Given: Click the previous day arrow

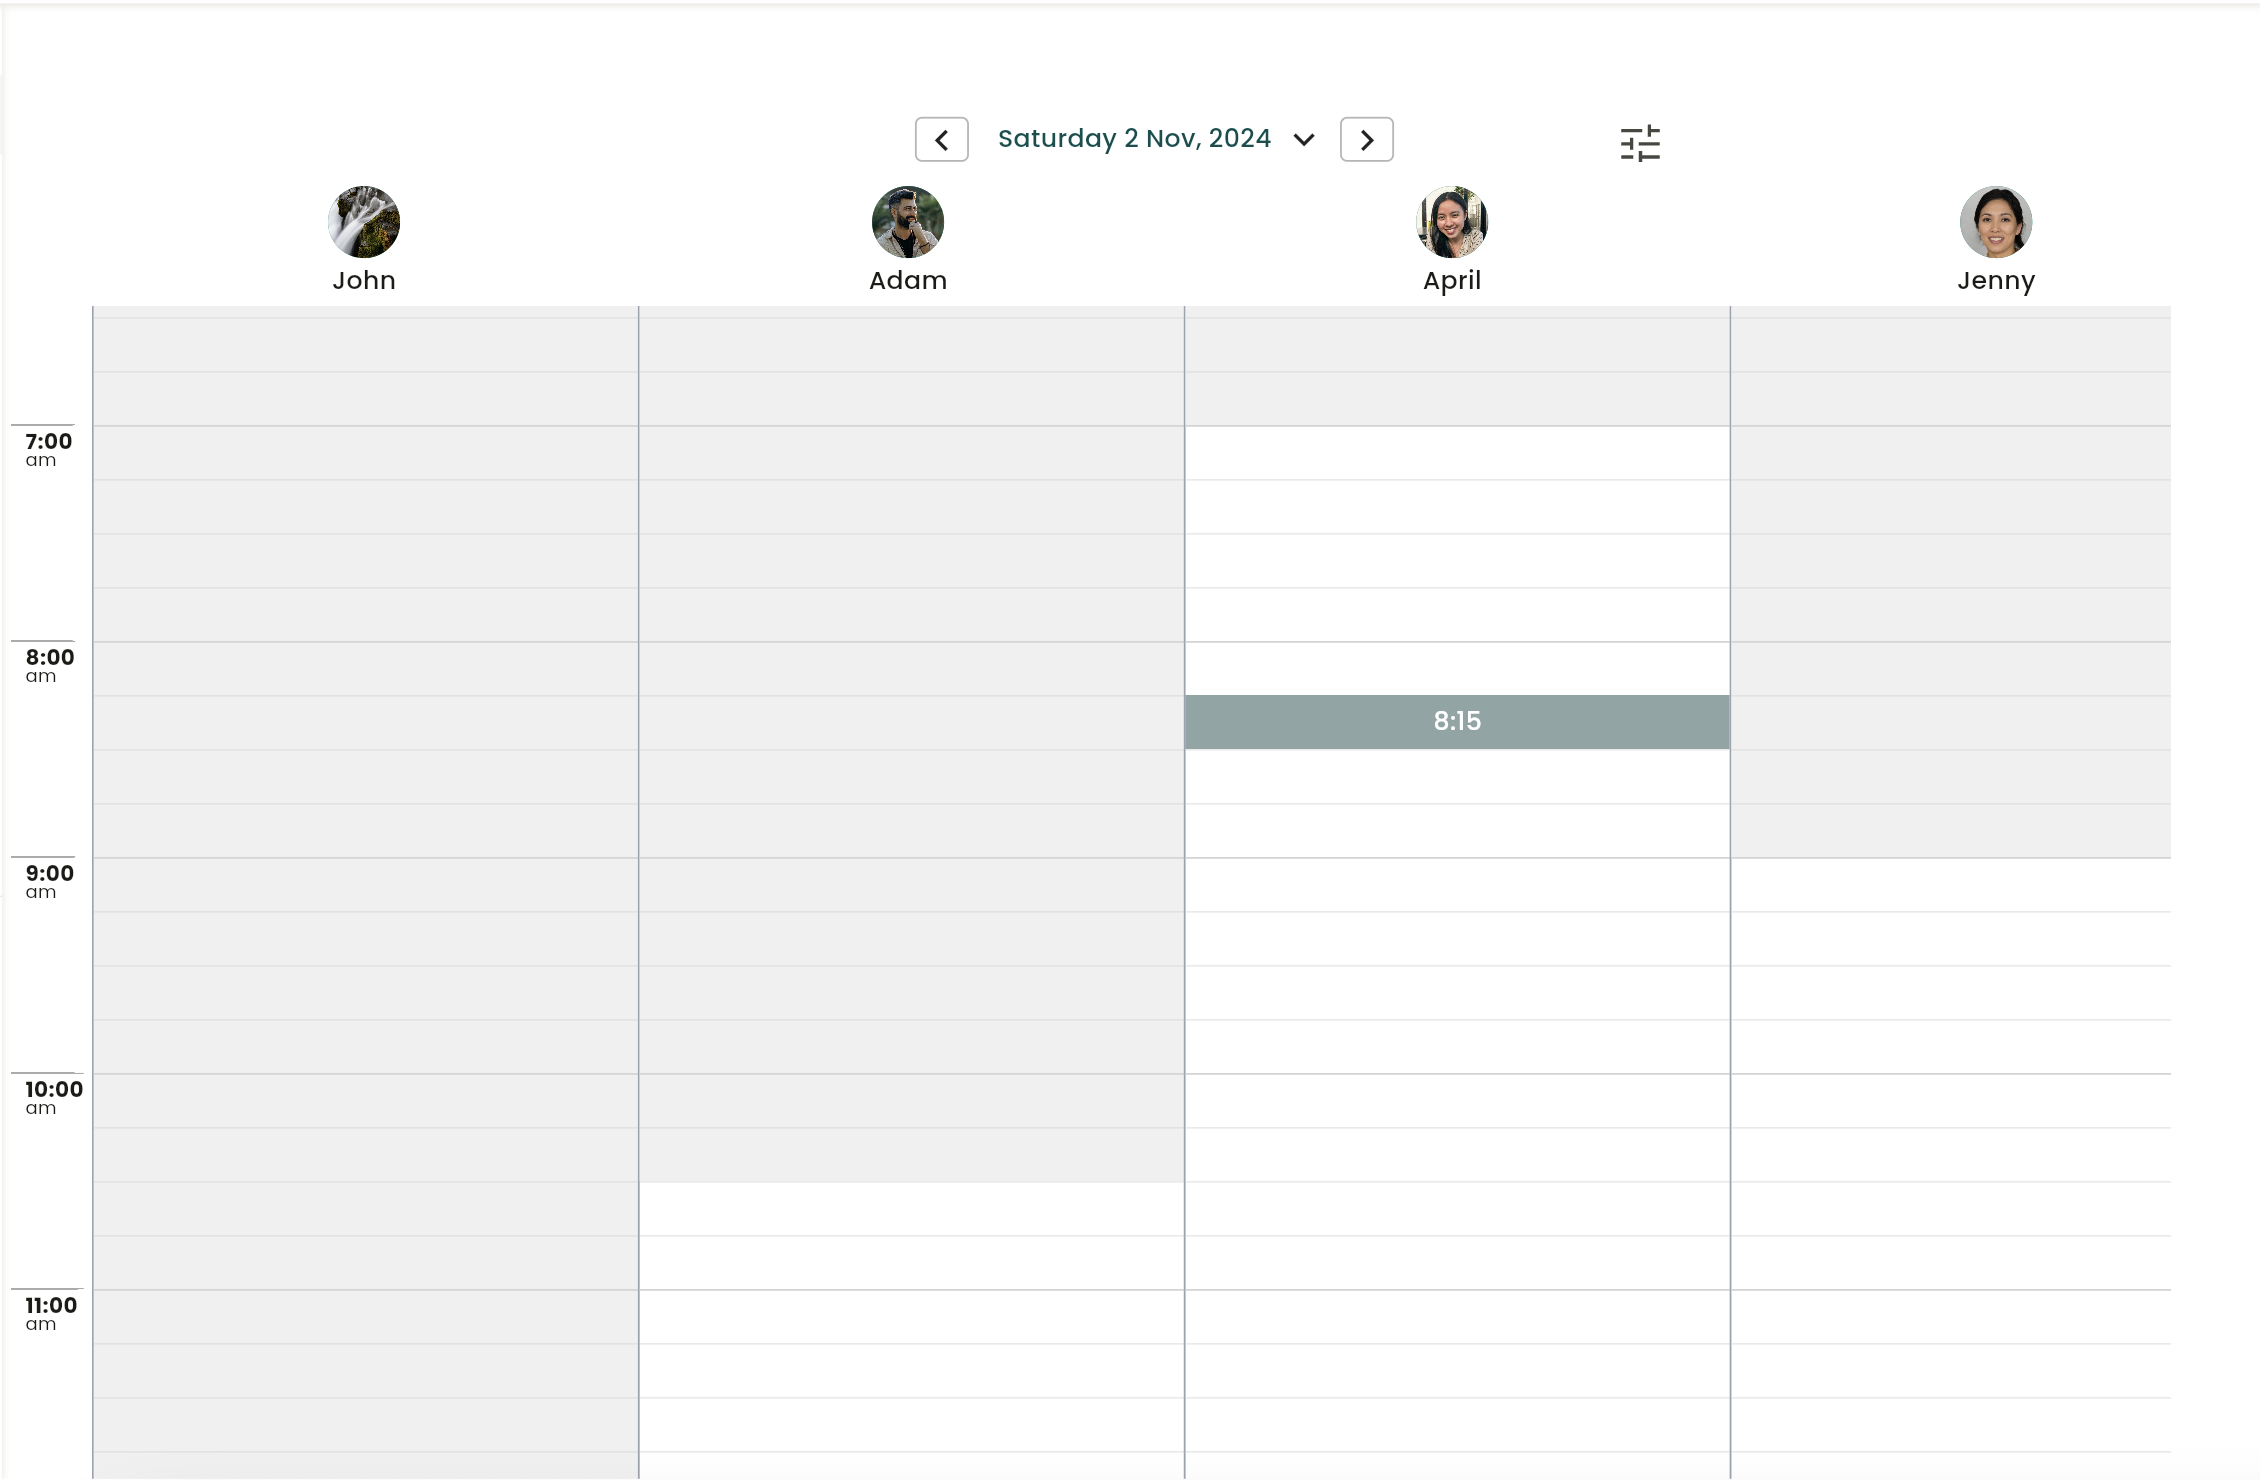Looking at the screenshot, I should pos(941,139).
